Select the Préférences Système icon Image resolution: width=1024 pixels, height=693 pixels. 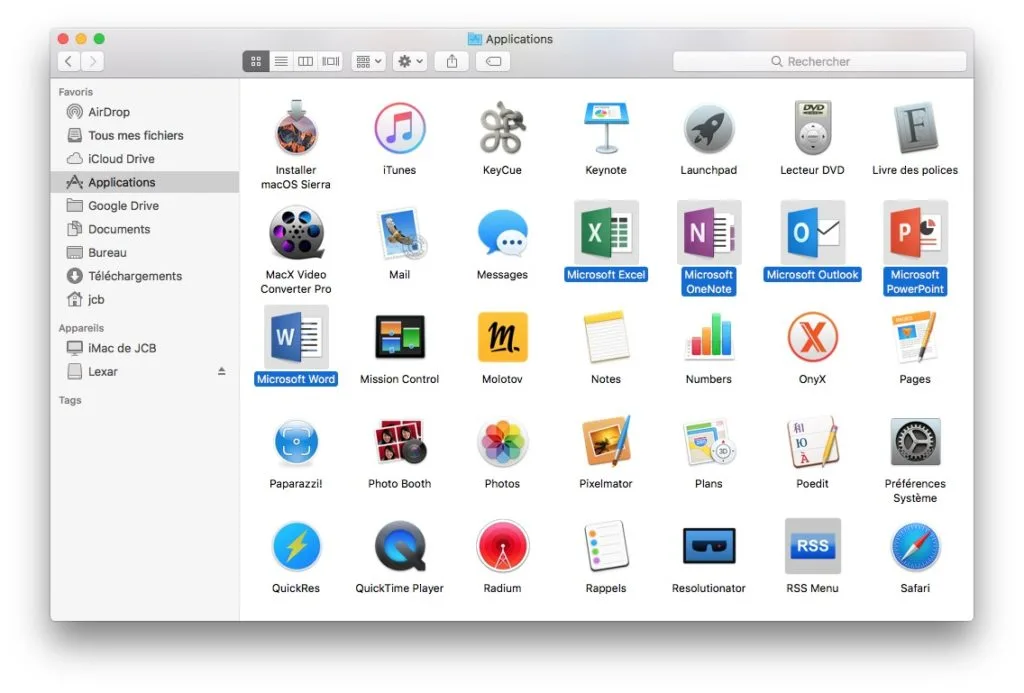(x=915, y=442)
